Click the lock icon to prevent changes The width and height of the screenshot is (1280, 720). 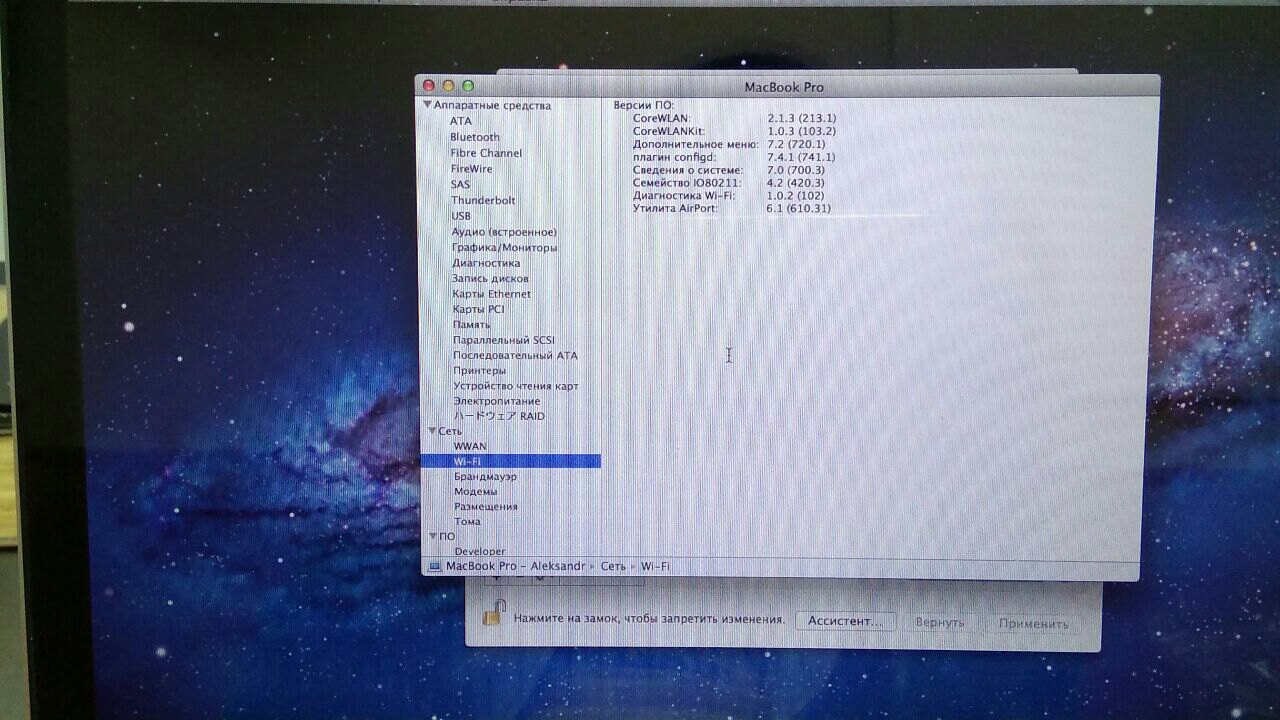494,612
